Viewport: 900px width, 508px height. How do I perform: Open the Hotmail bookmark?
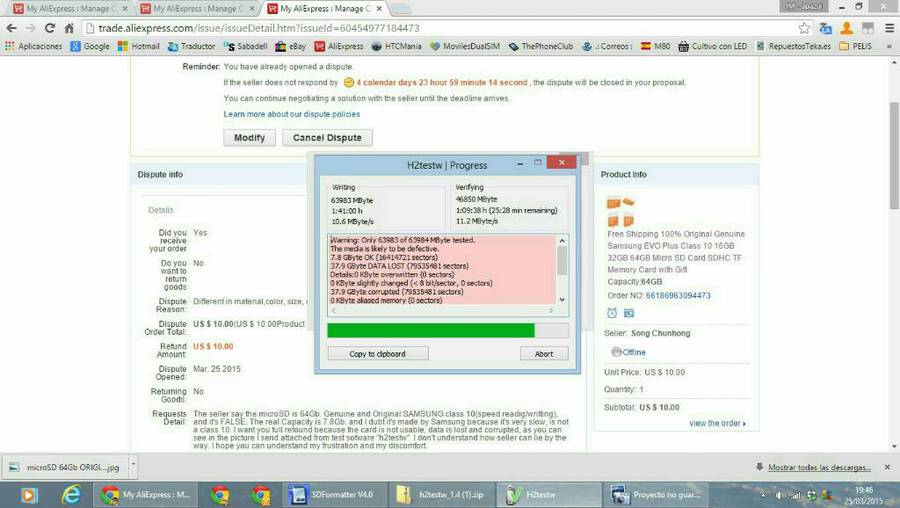[138, 46]
